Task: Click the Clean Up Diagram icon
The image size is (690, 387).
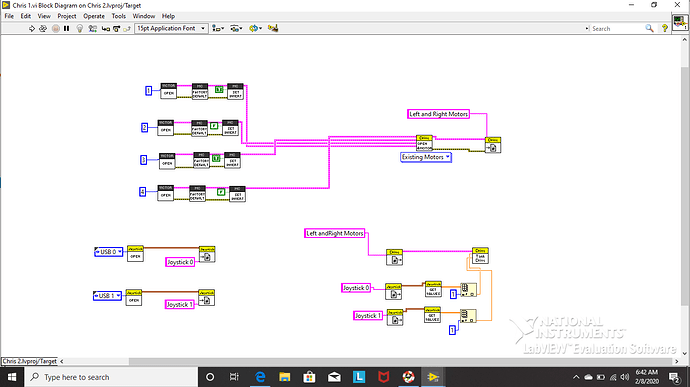Action: (273, 28)
